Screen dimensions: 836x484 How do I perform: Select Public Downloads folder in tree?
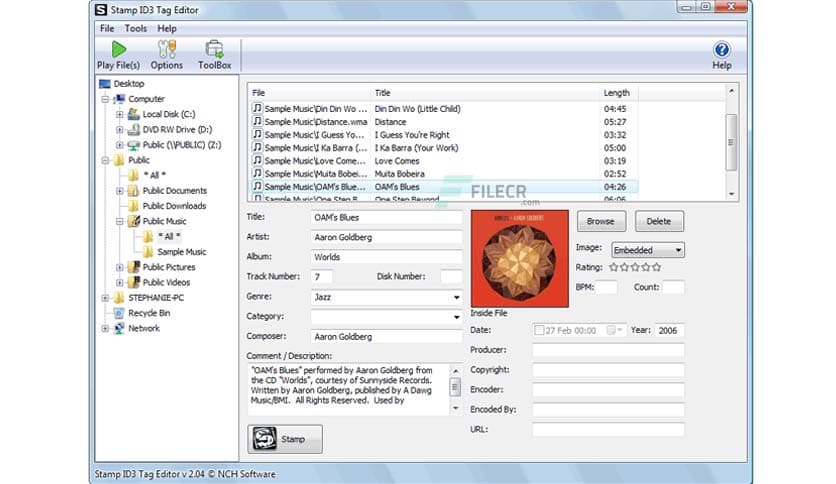174,206
